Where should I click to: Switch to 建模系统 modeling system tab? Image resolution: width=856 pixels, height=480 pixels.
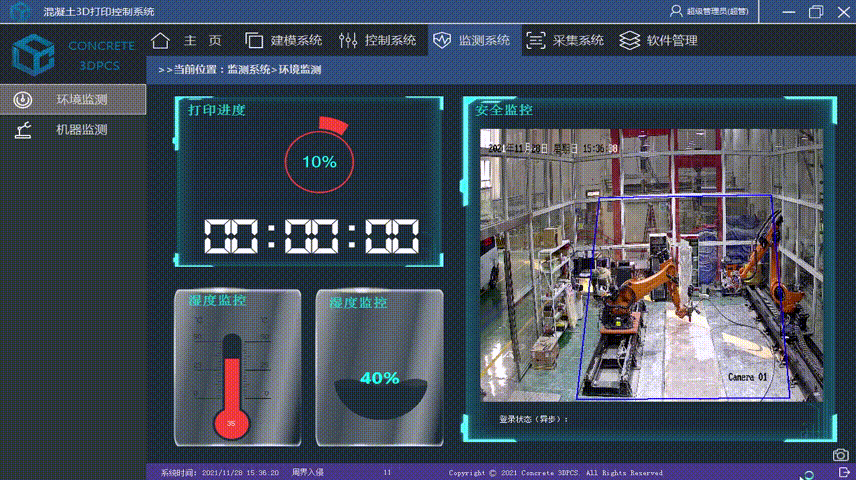pos(284,41)
